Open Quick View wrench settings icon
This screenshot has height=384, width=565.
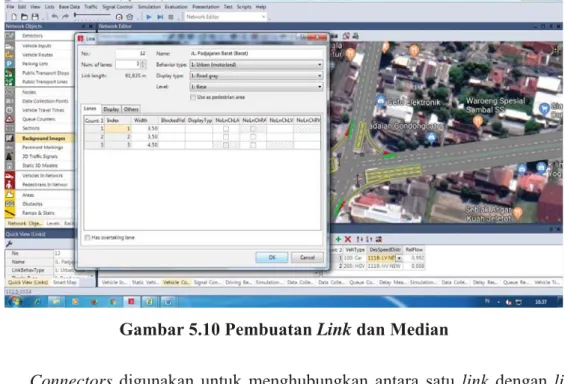pos(9,244)
